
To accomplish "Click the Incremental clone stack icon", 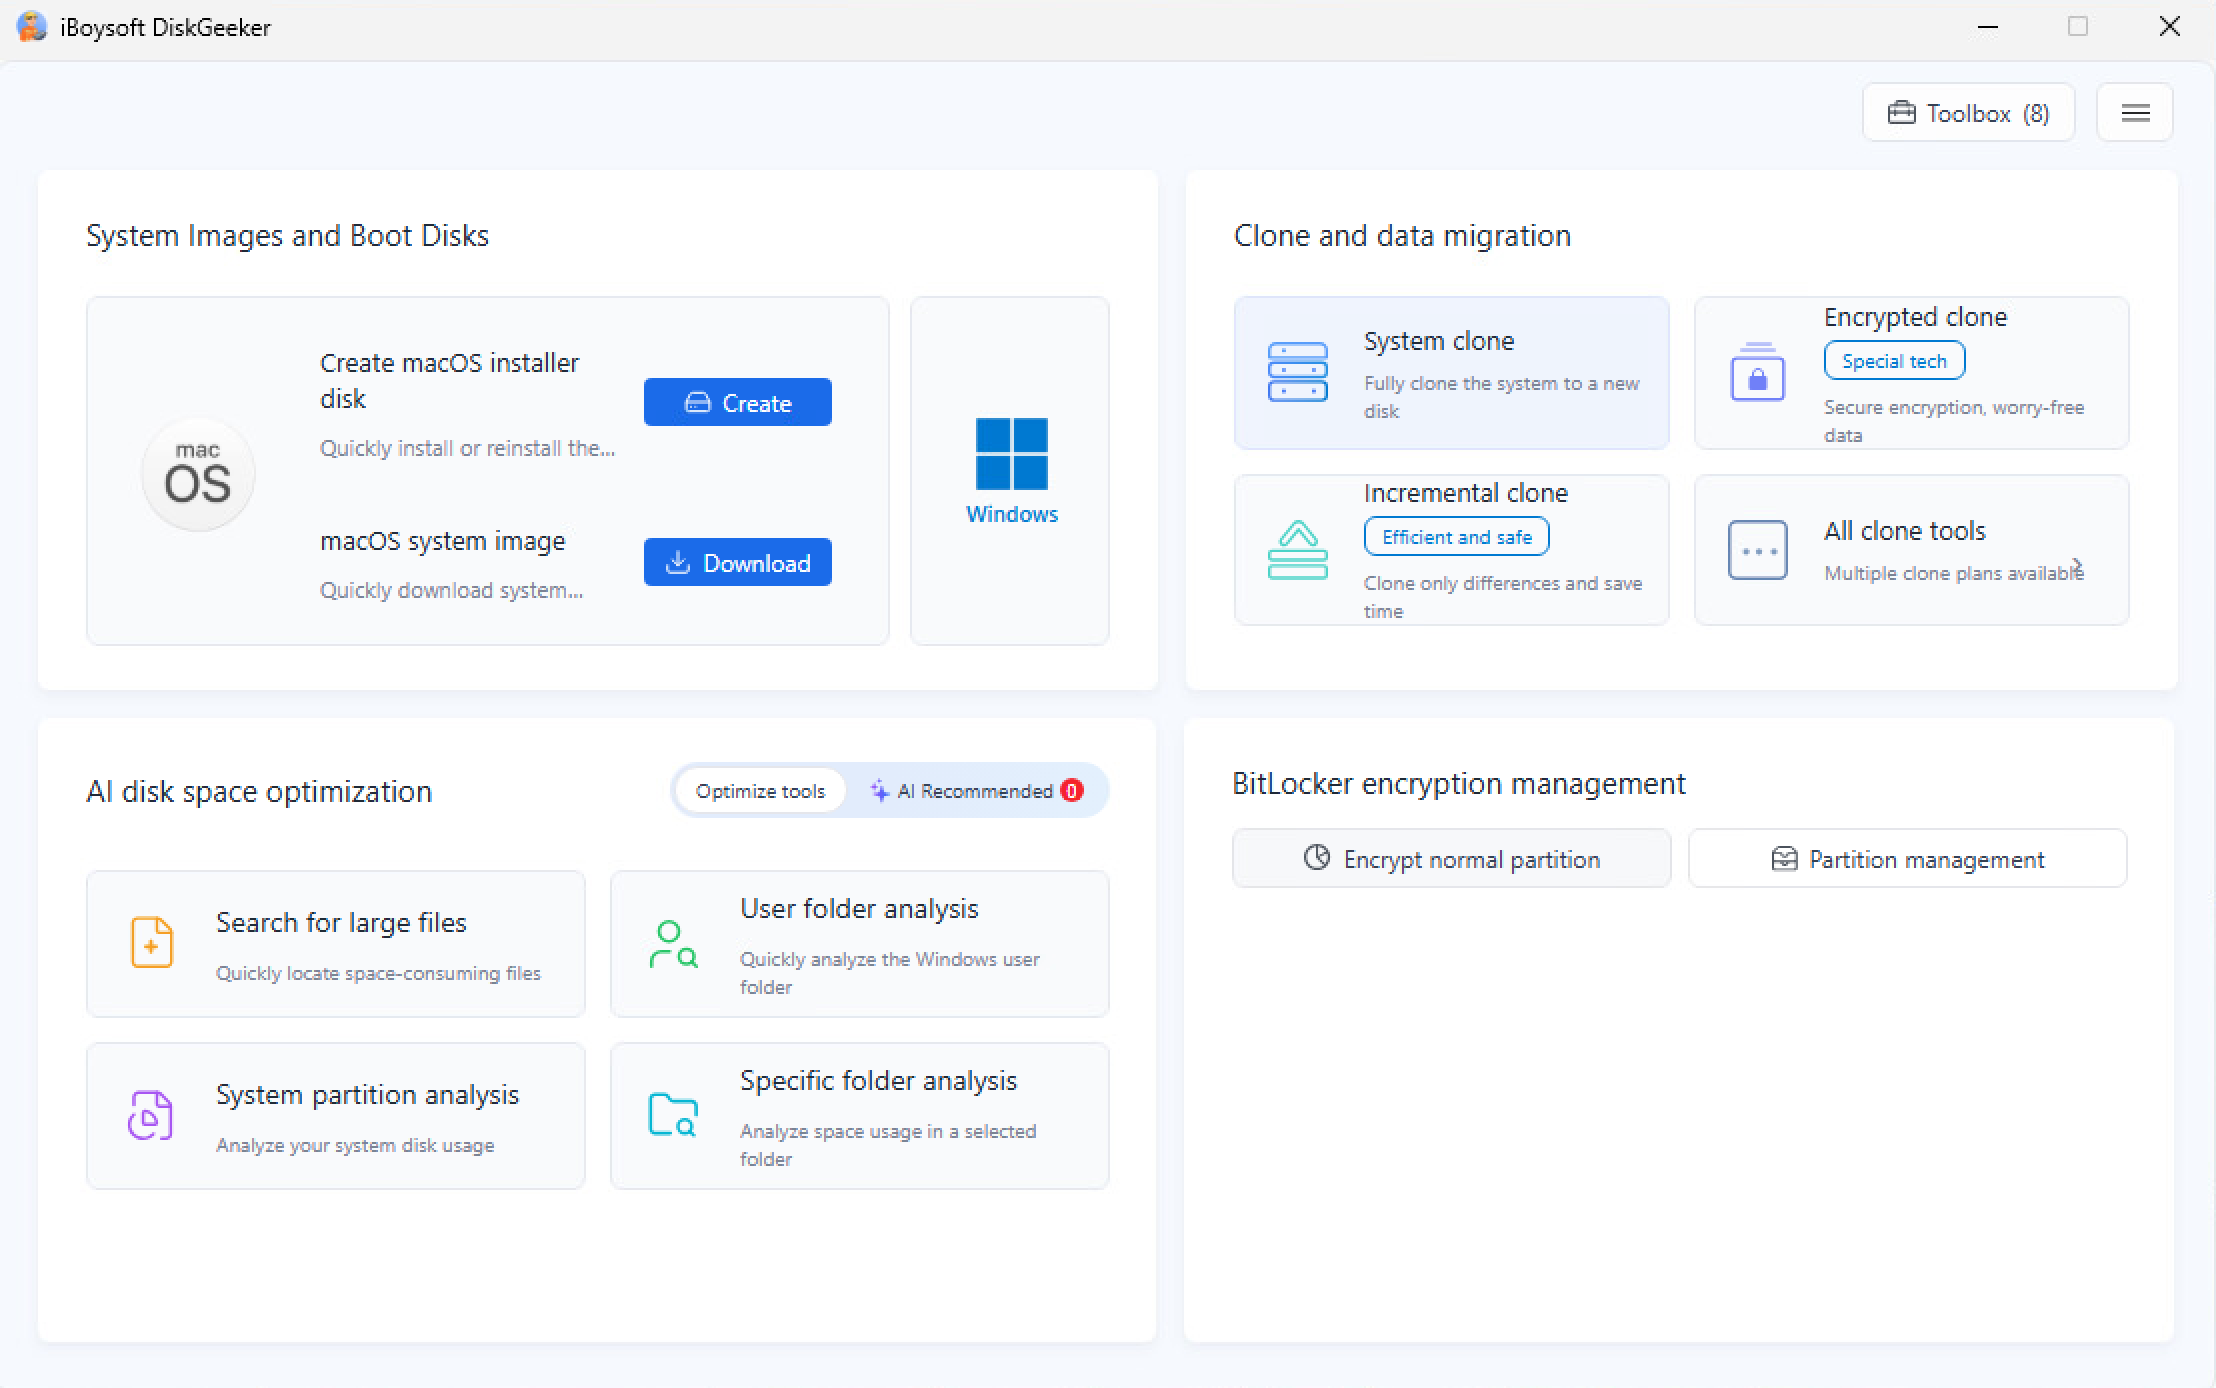I will click(x=1297, y=550).
